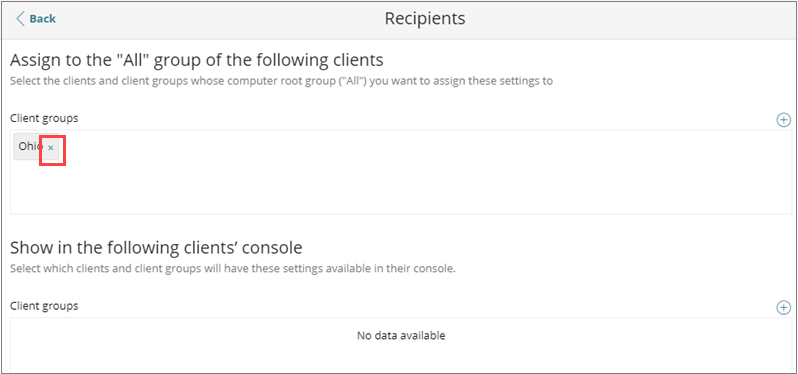Click 'Show in the following clients' console' heading
The height and width of the screenshot is (374, 798).
tap(156, 247)
